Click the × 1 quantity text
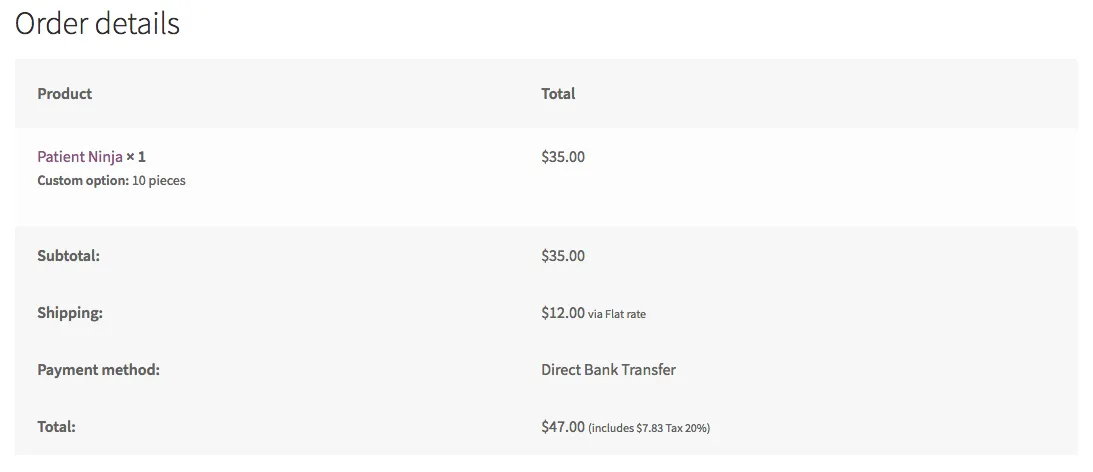The width and height of the screenshot is (1093, 472). click(x=136, y=157)
